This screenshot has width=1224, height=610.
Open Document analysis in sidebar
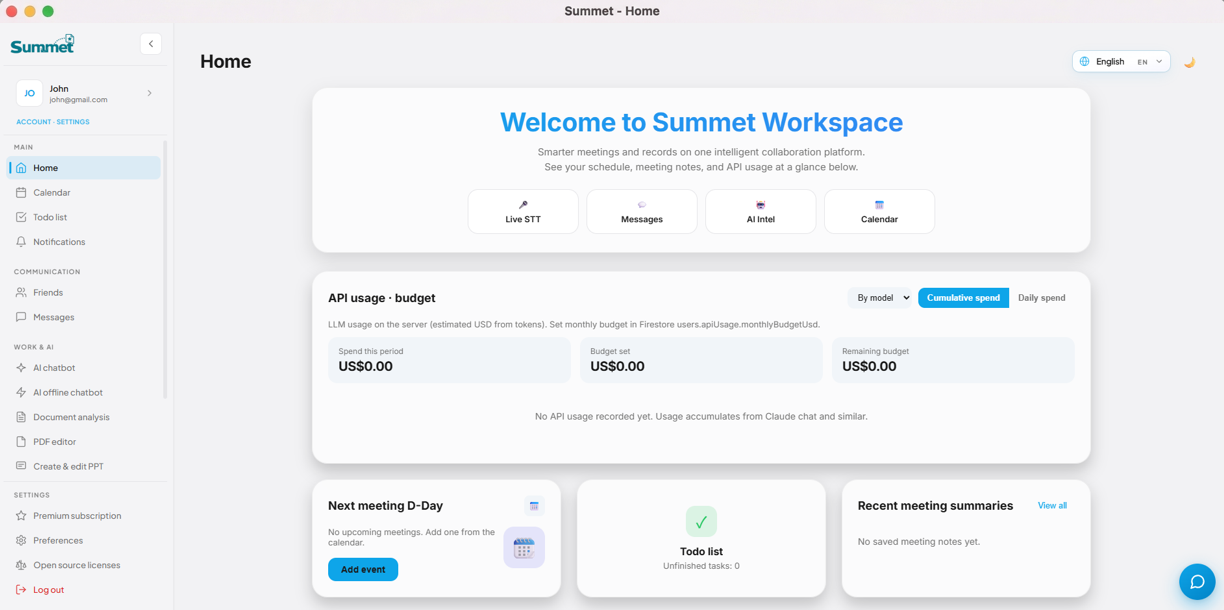pyautogui.click(x=84, y=417)
